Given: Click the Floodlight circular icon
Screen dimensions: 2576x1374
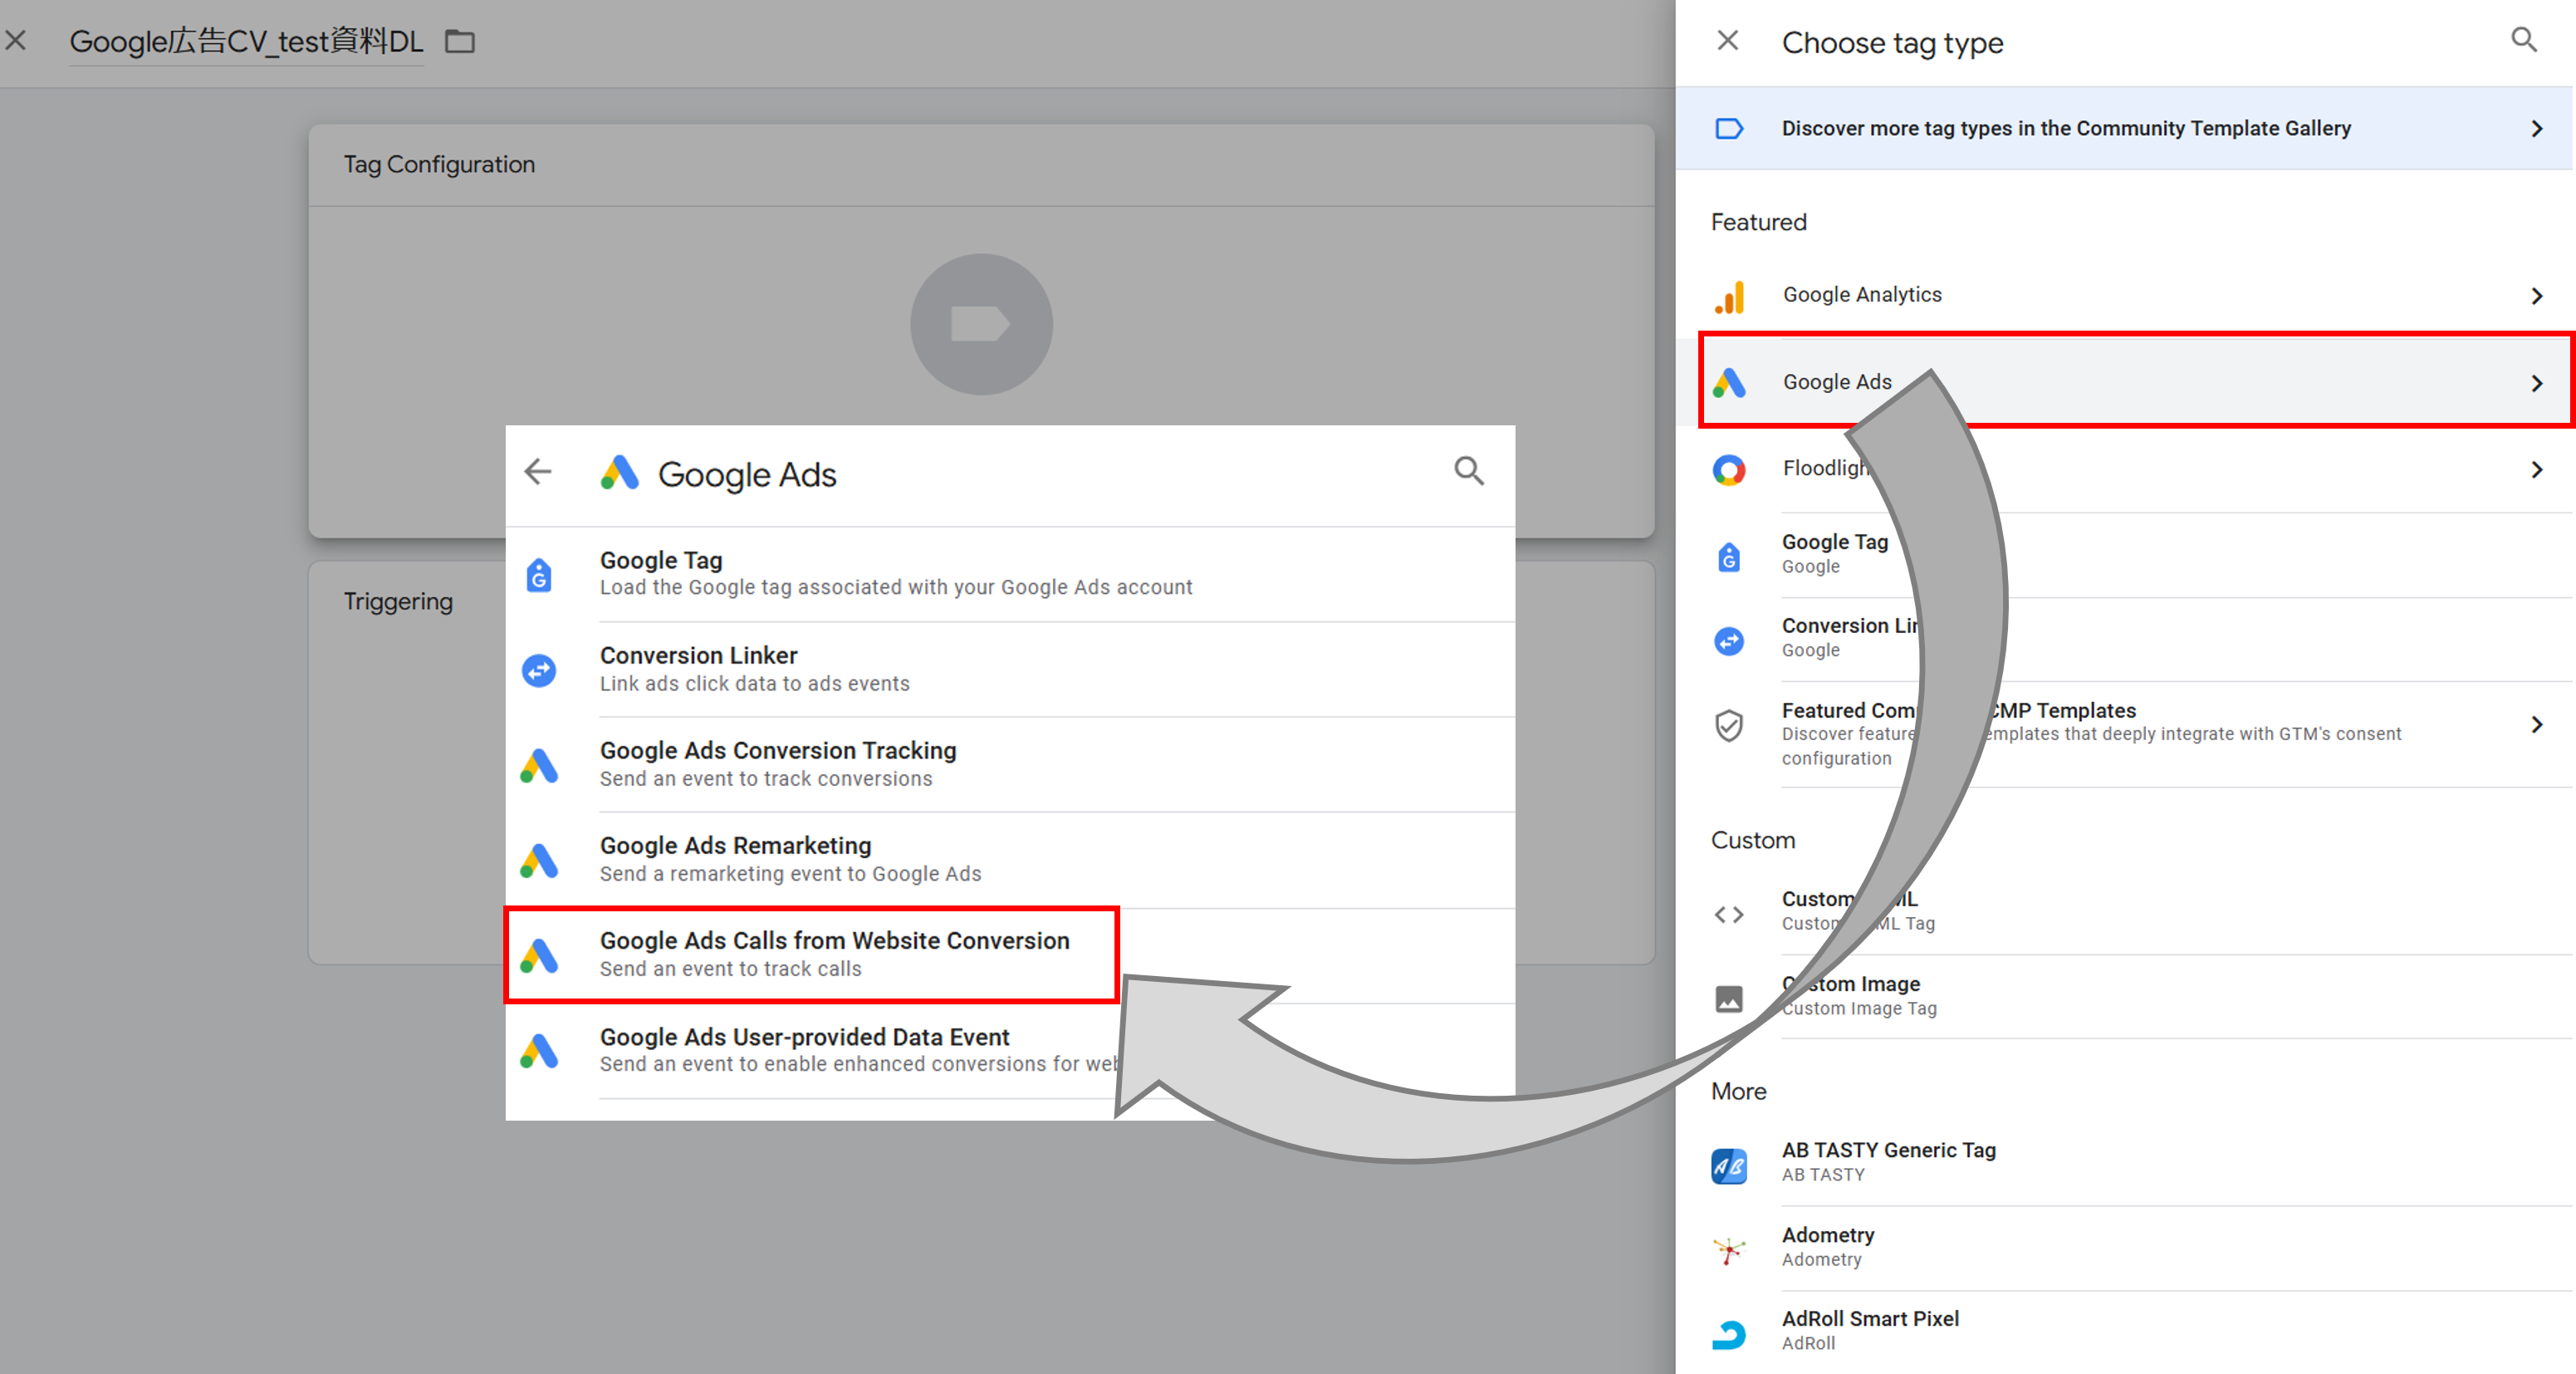Looking at the screenshot, I should (x=1729, y=470).
